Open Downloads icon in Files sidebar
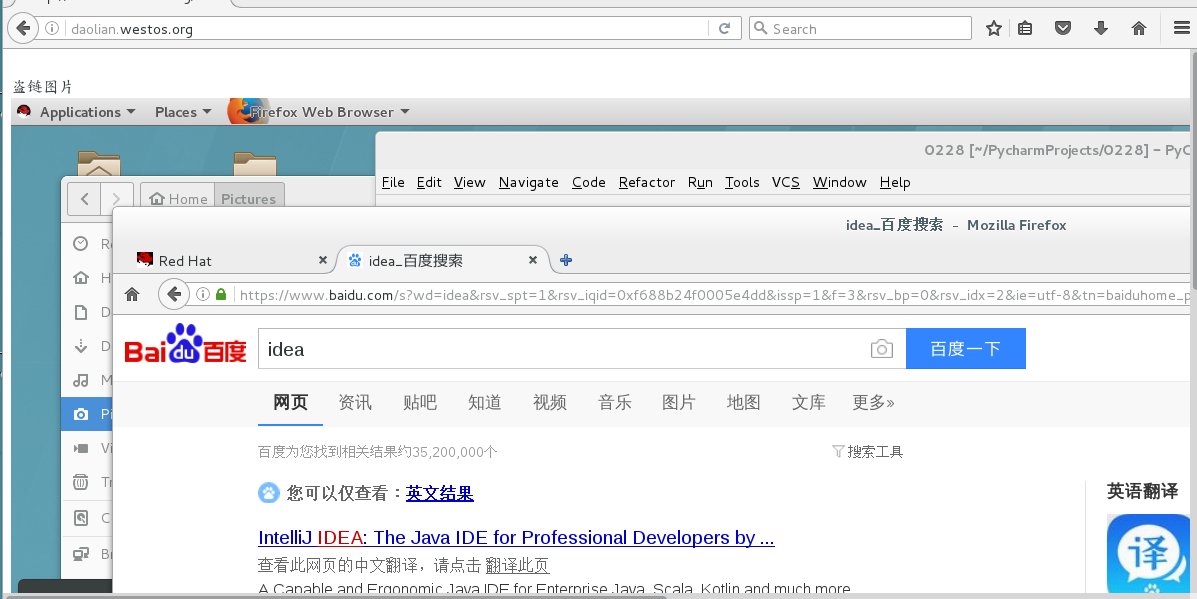 [80, 346]
